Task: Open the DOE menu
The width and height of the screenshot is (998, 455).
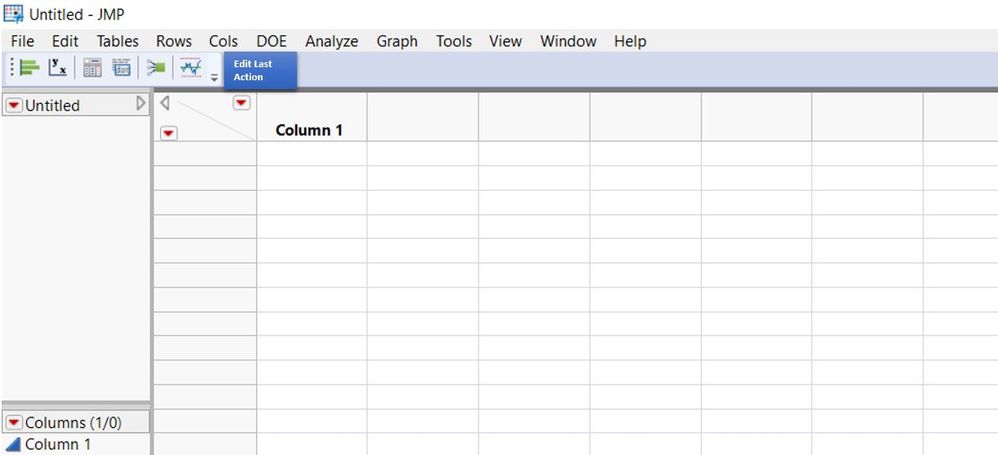Action: point(271,41)
